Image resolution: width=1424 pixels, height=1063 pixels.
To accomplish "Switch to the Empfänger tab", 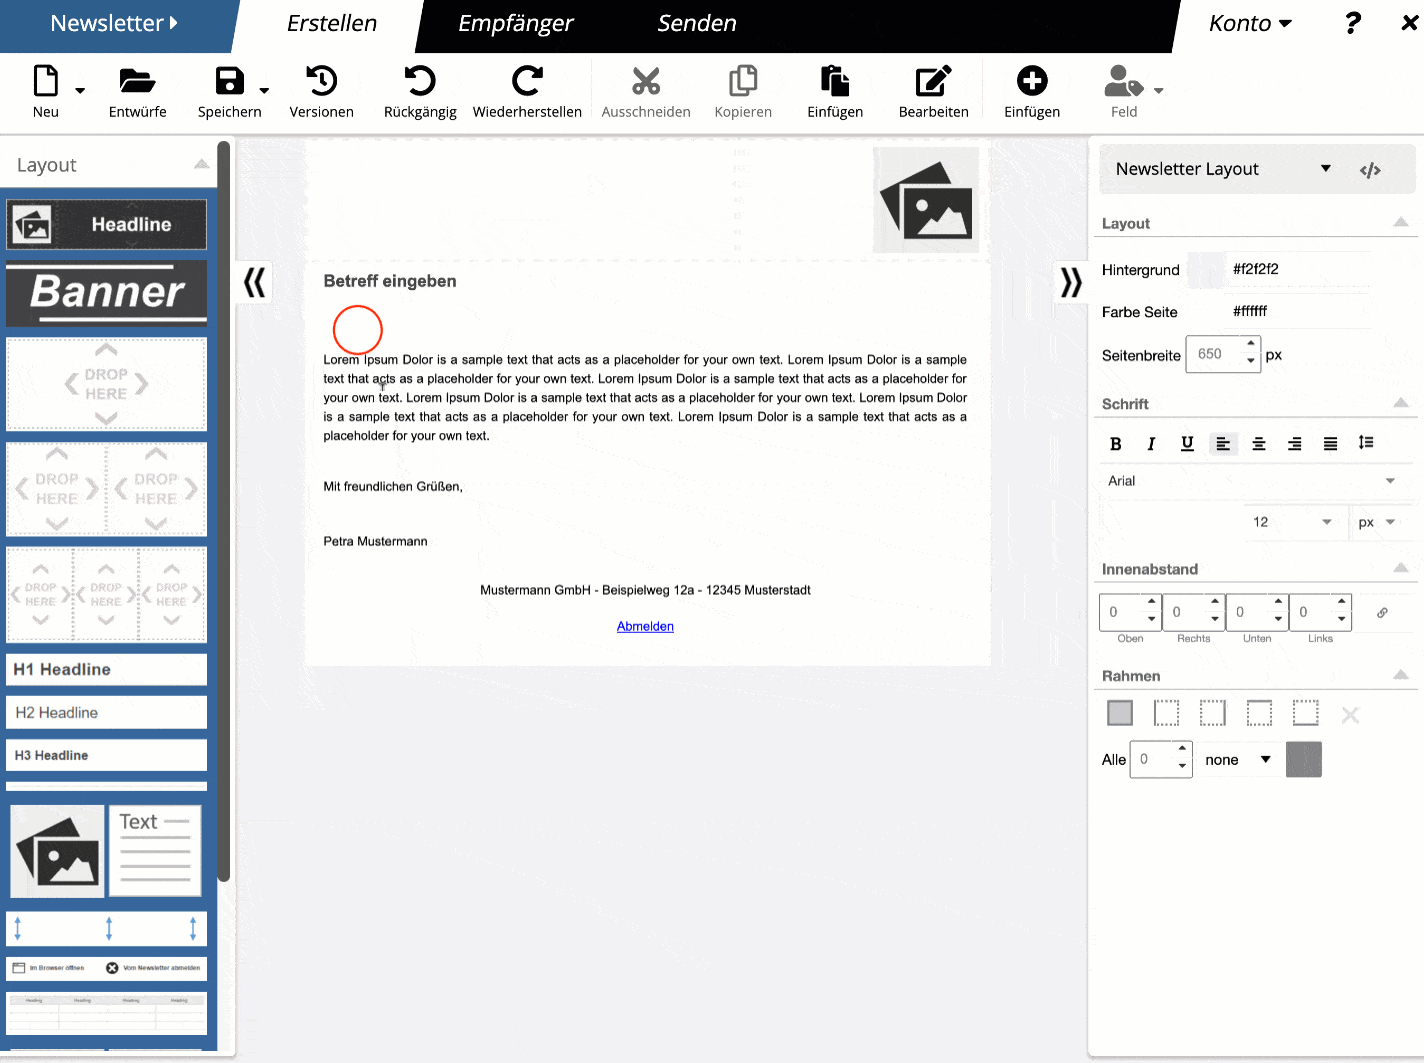I will tap(515, 23).
